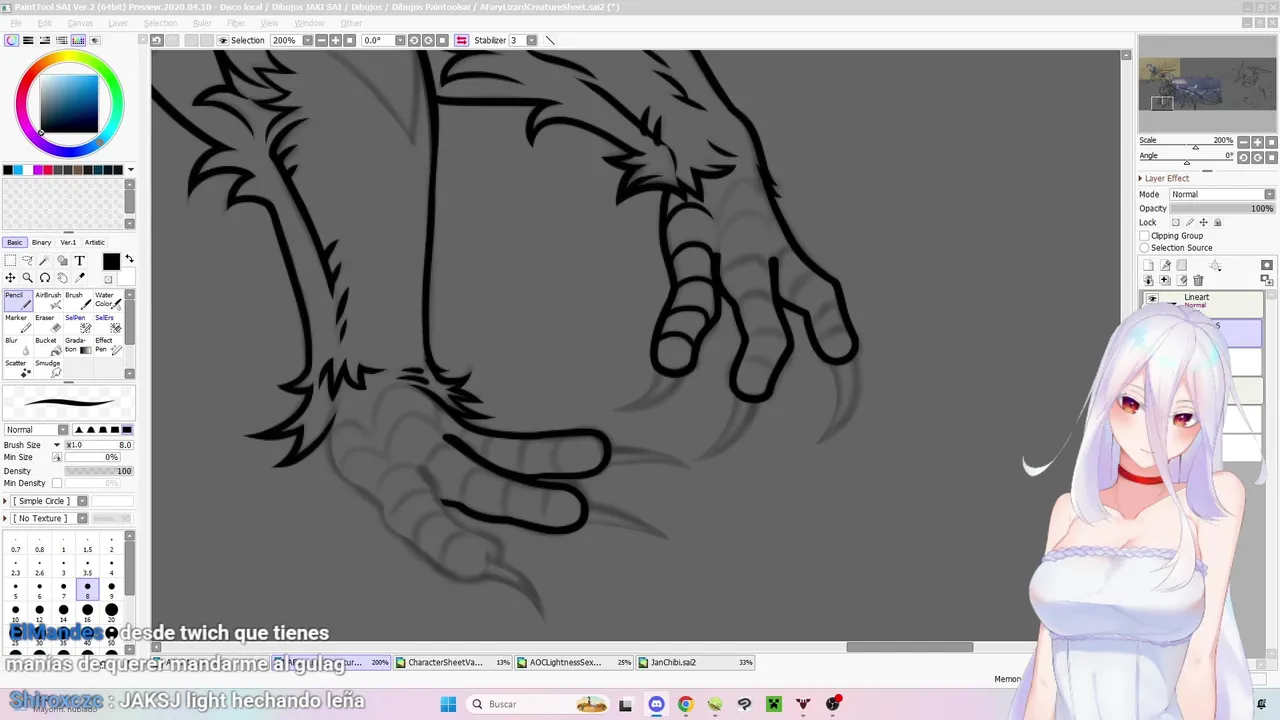Open JanChibi.sai2 document tab

point(696,662)
